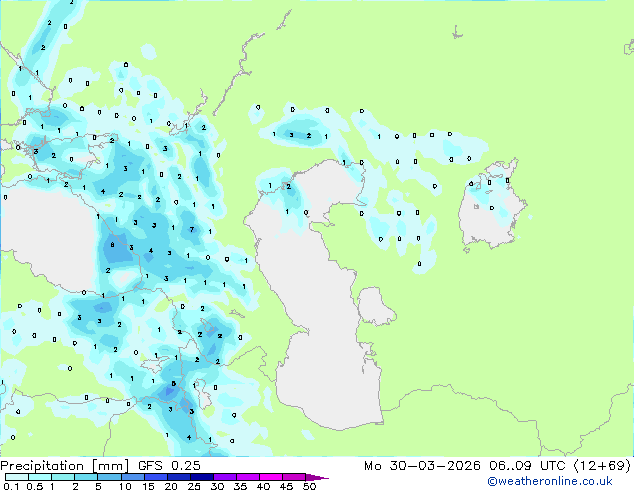Pick the 15–20 mm legend swatch
This screenshot has width=634, height=490.
[x=155, y=477]
